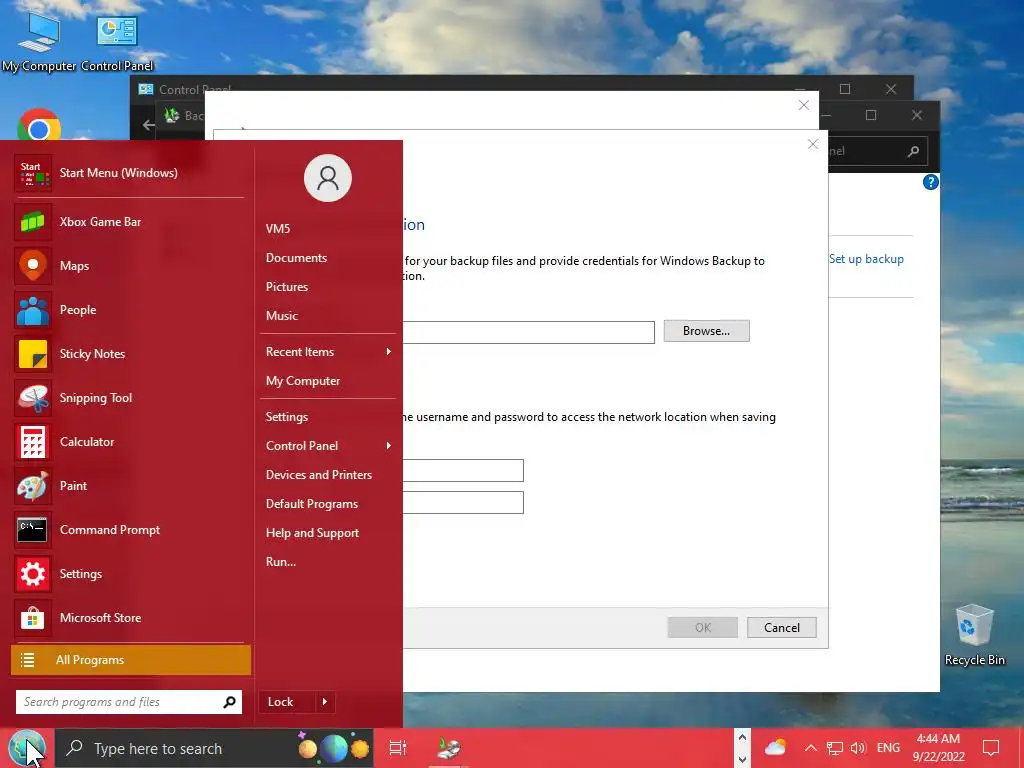
Task: Expand the Recent Items submenu arrow
Action: (x=389, y=352)
